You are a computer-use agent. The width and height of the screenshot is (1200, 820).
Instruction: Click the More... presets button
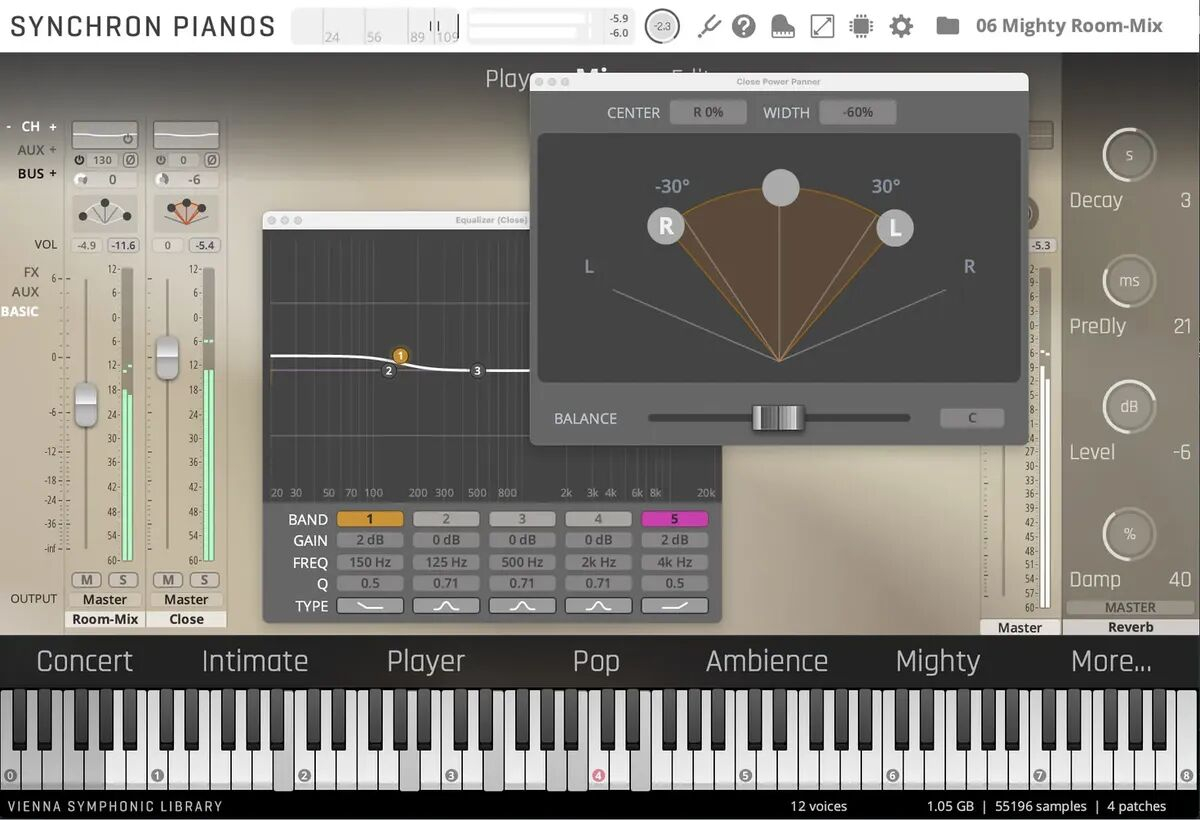(1111, 661)
